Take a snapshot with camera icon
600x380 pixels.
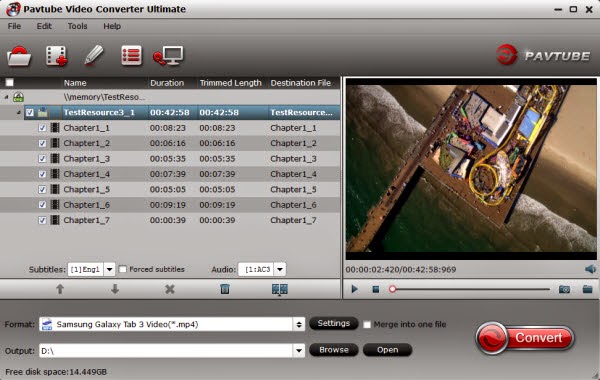point(564,289)
